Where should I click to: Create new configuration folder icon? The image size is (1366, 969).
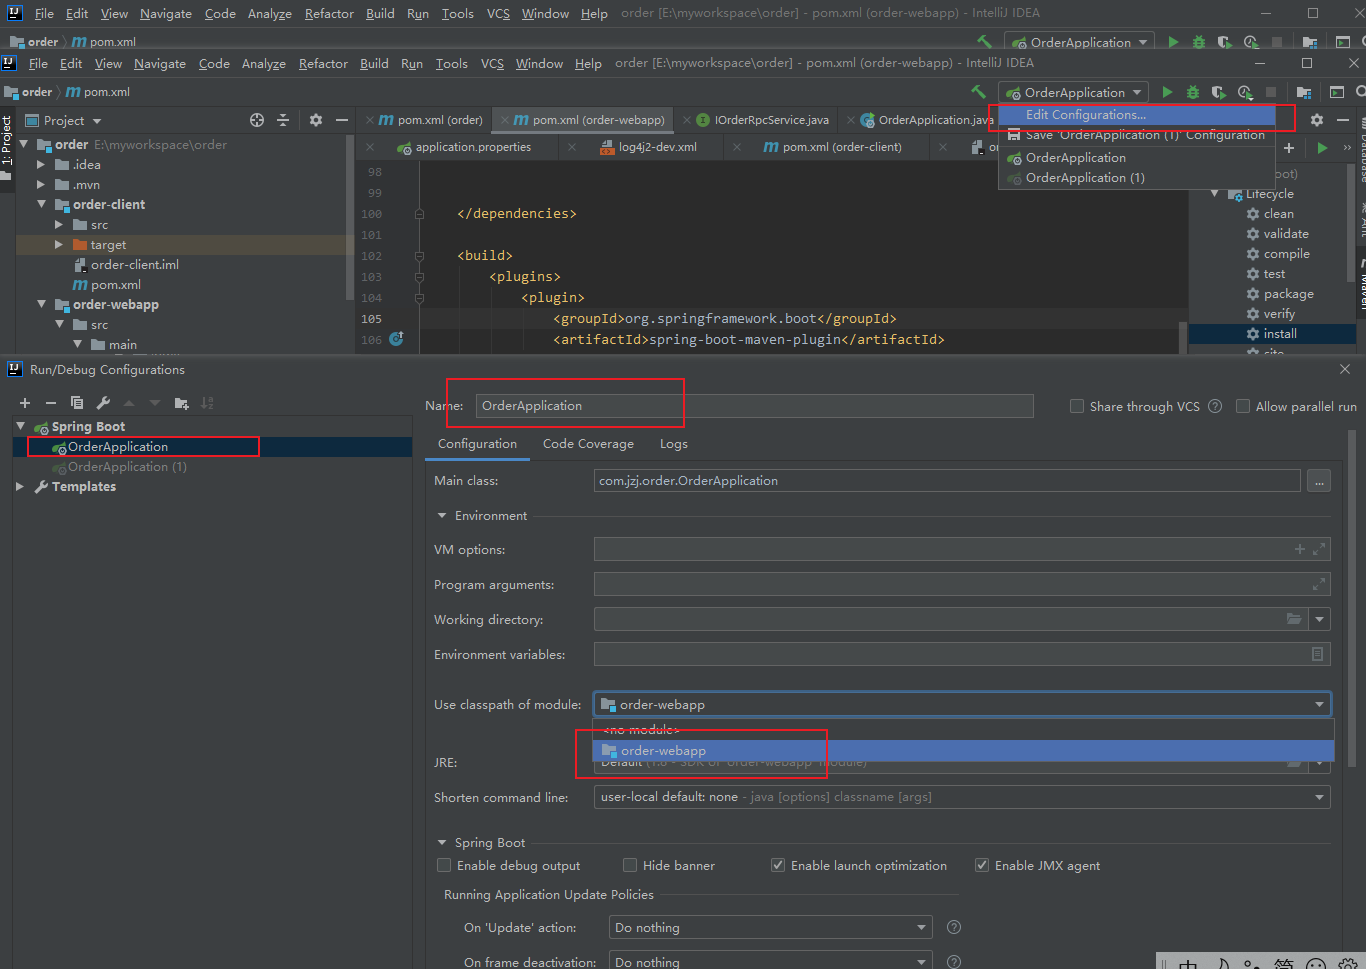pyautogui.click(x=181, y=403)
